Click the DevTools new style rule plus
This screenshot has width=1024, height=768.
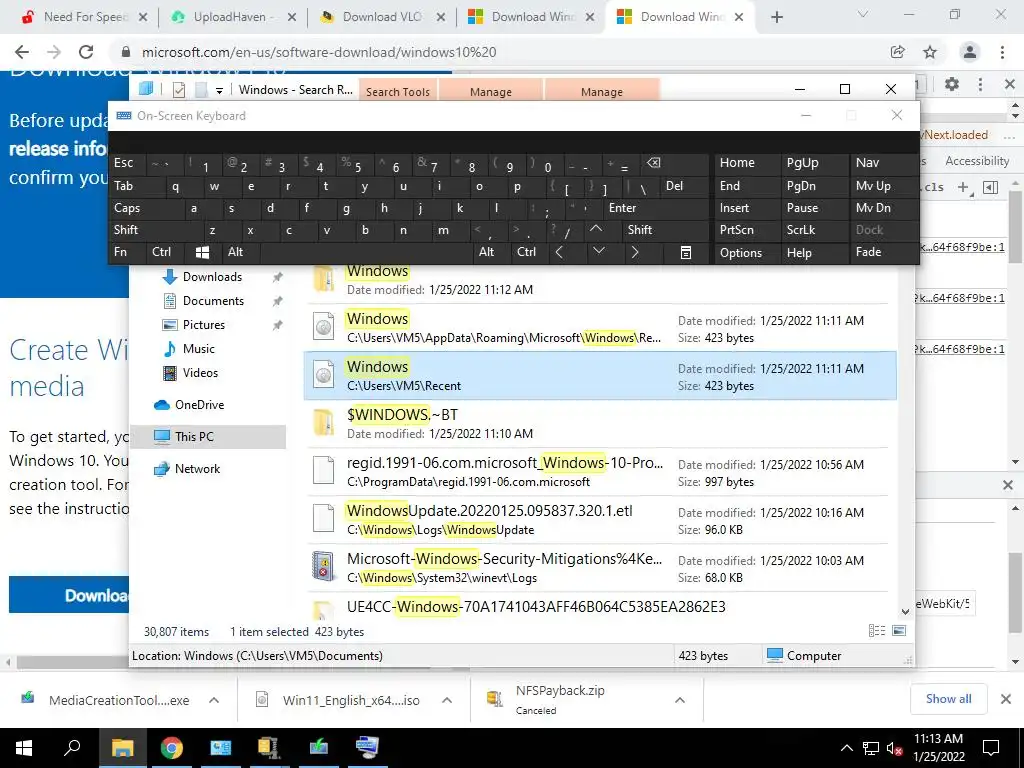point(964,187)
